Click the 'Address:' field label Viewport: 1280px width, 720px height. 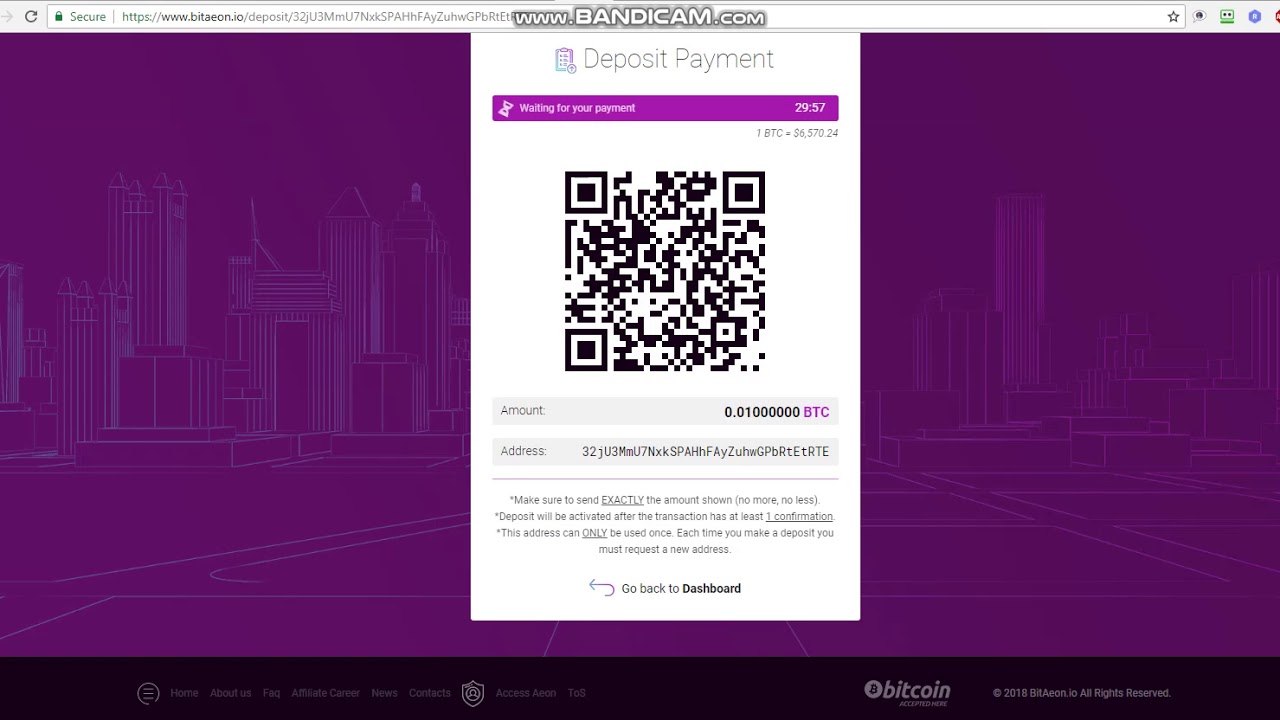tap(523, 451)
